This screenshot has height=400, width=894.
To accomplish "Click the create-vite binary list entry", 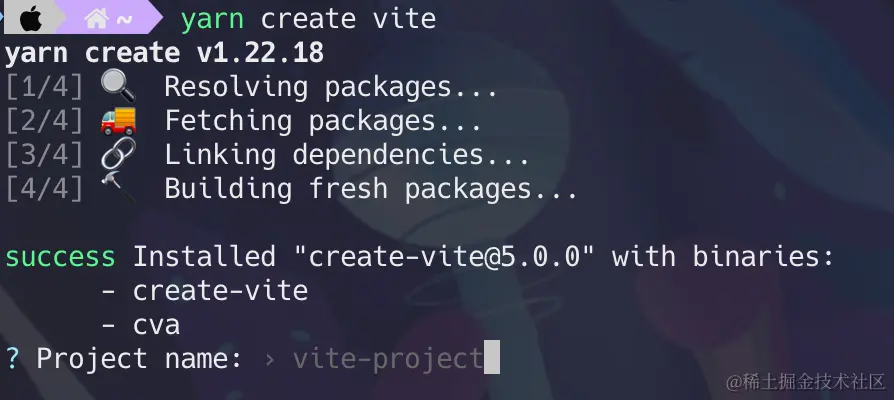I will pyautogui.click(x=221, y=291).
